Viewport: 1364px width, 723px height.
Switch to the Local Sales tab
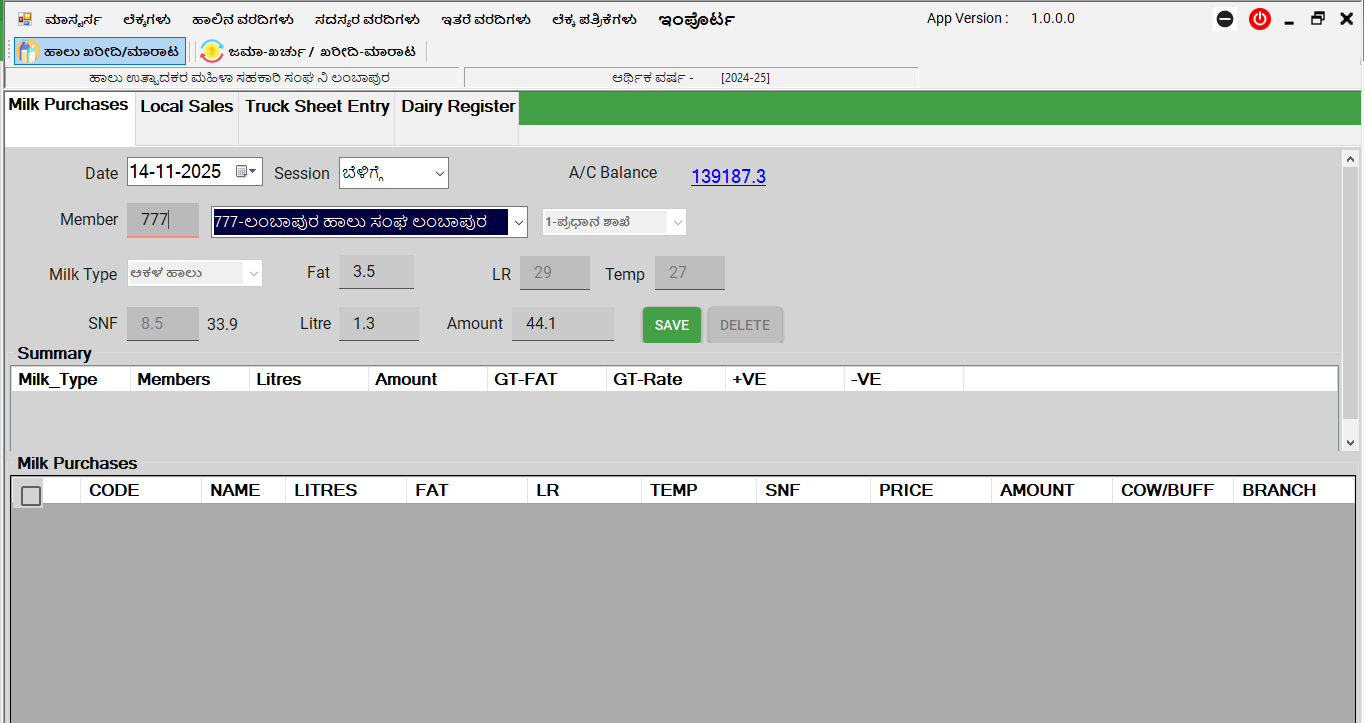(x=186, y=106)
